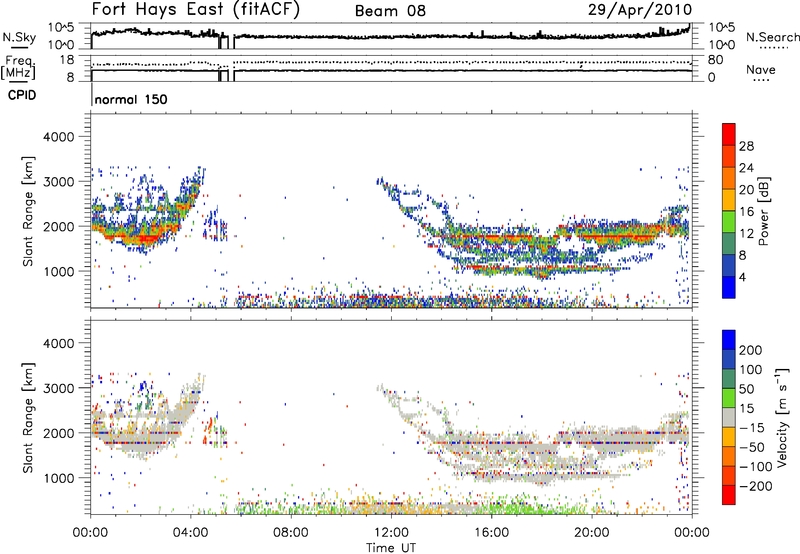
Task: Click the "24" power colorbar tick
Action: coord(746,168)
